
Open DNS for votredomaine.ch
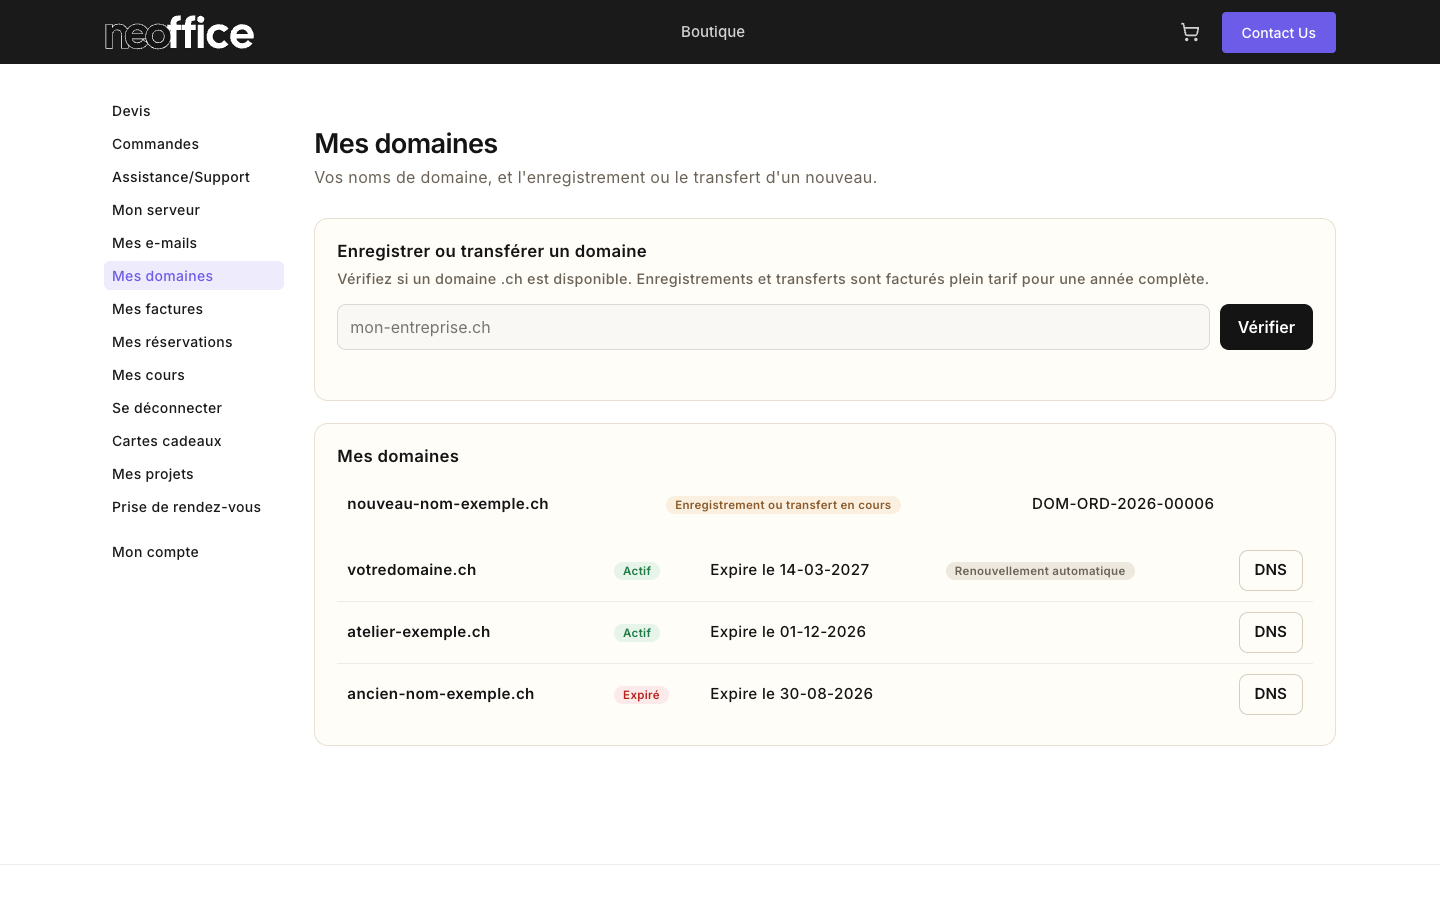(1270, 570)
